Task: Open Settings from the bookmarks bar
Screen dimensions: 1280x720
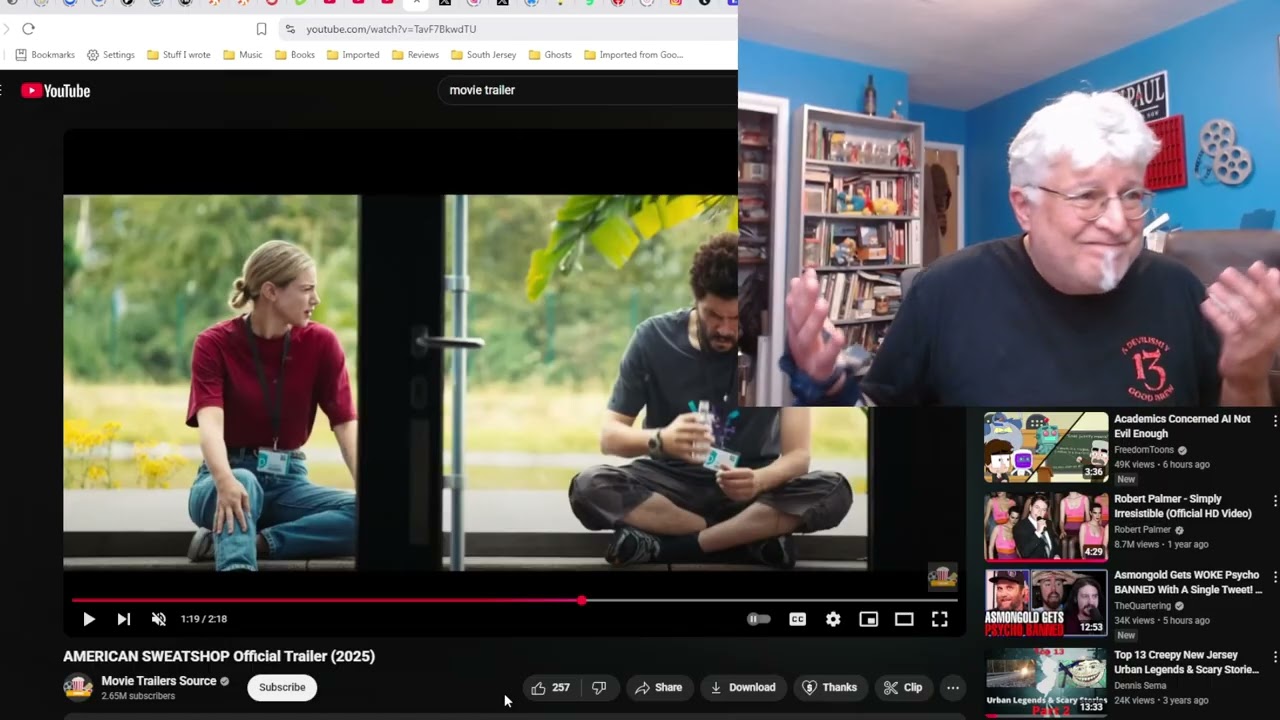Action: [x=110, y=55]
